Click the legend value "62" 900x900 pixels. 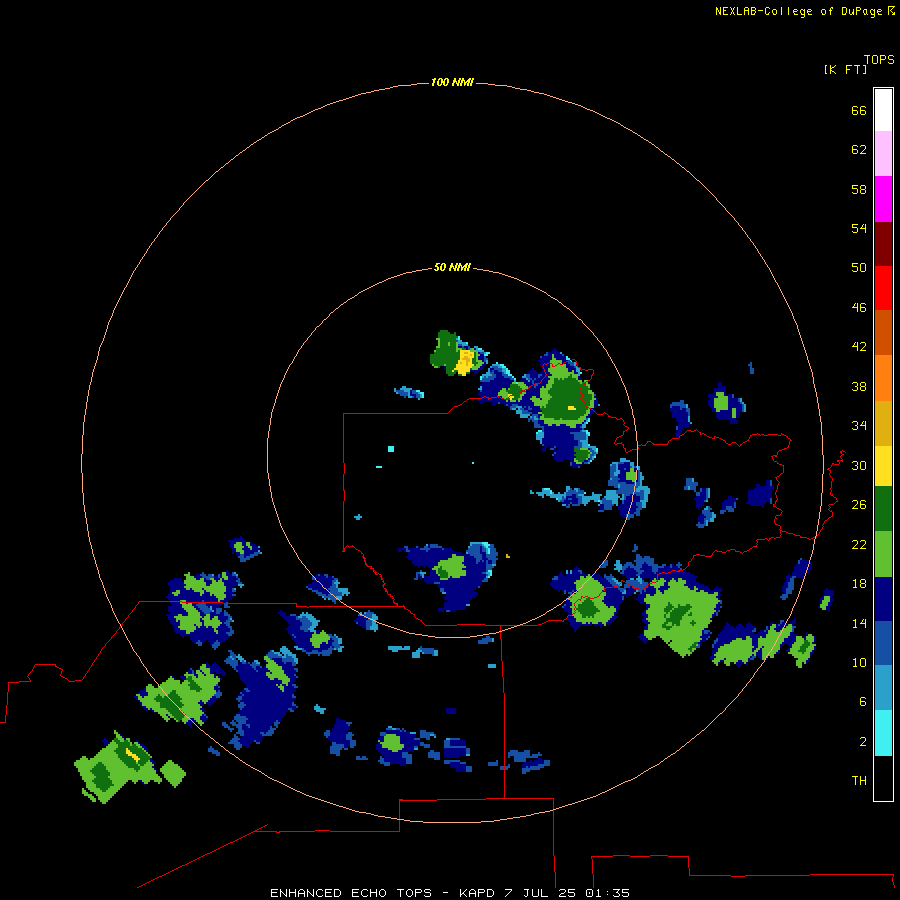pos(859,150)
